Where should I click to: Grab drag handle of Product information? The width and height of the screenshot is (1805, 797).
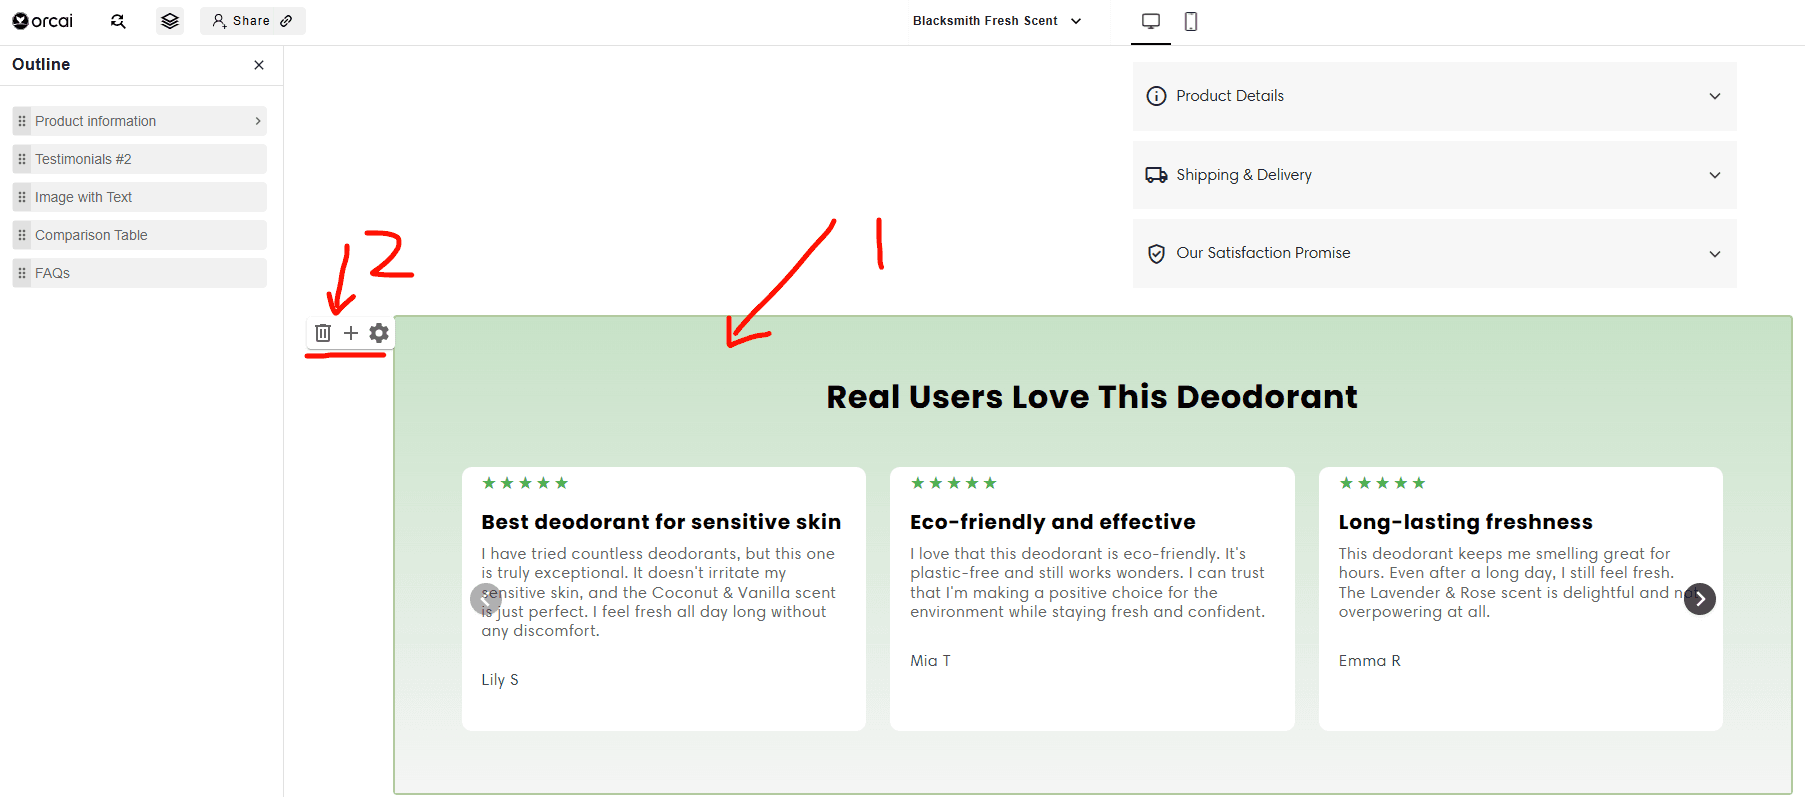point(22,121)
